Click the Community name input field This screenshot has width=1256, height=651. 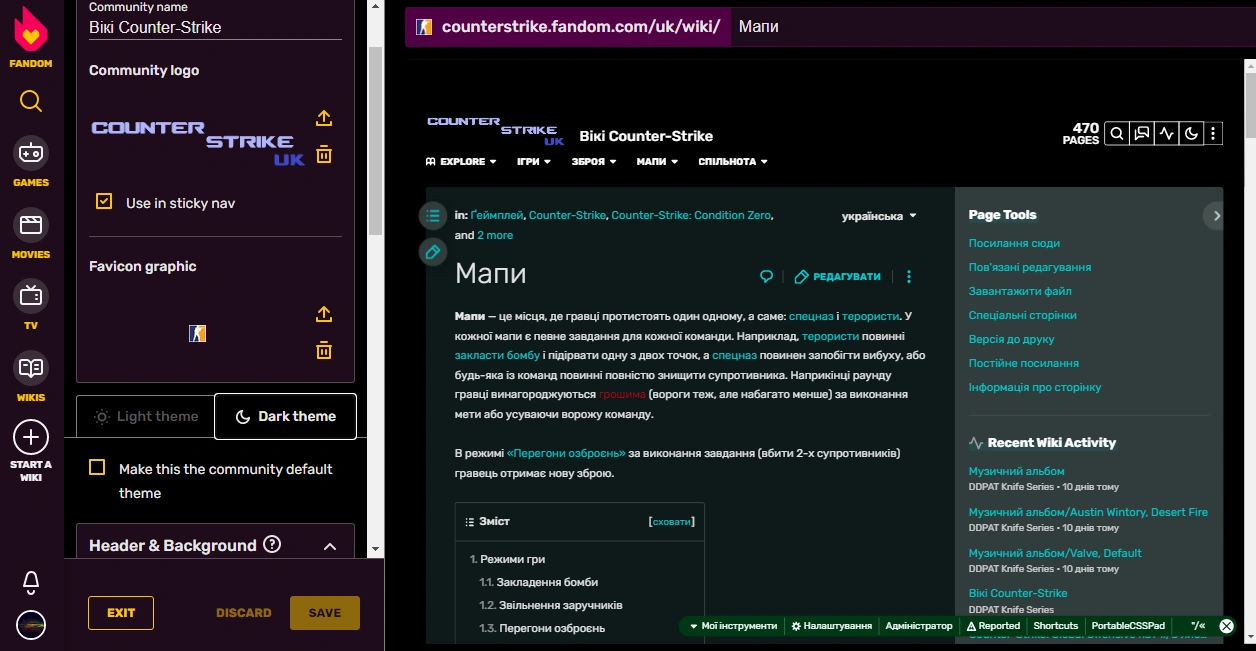pyautogui.click(x=215, y=27)
